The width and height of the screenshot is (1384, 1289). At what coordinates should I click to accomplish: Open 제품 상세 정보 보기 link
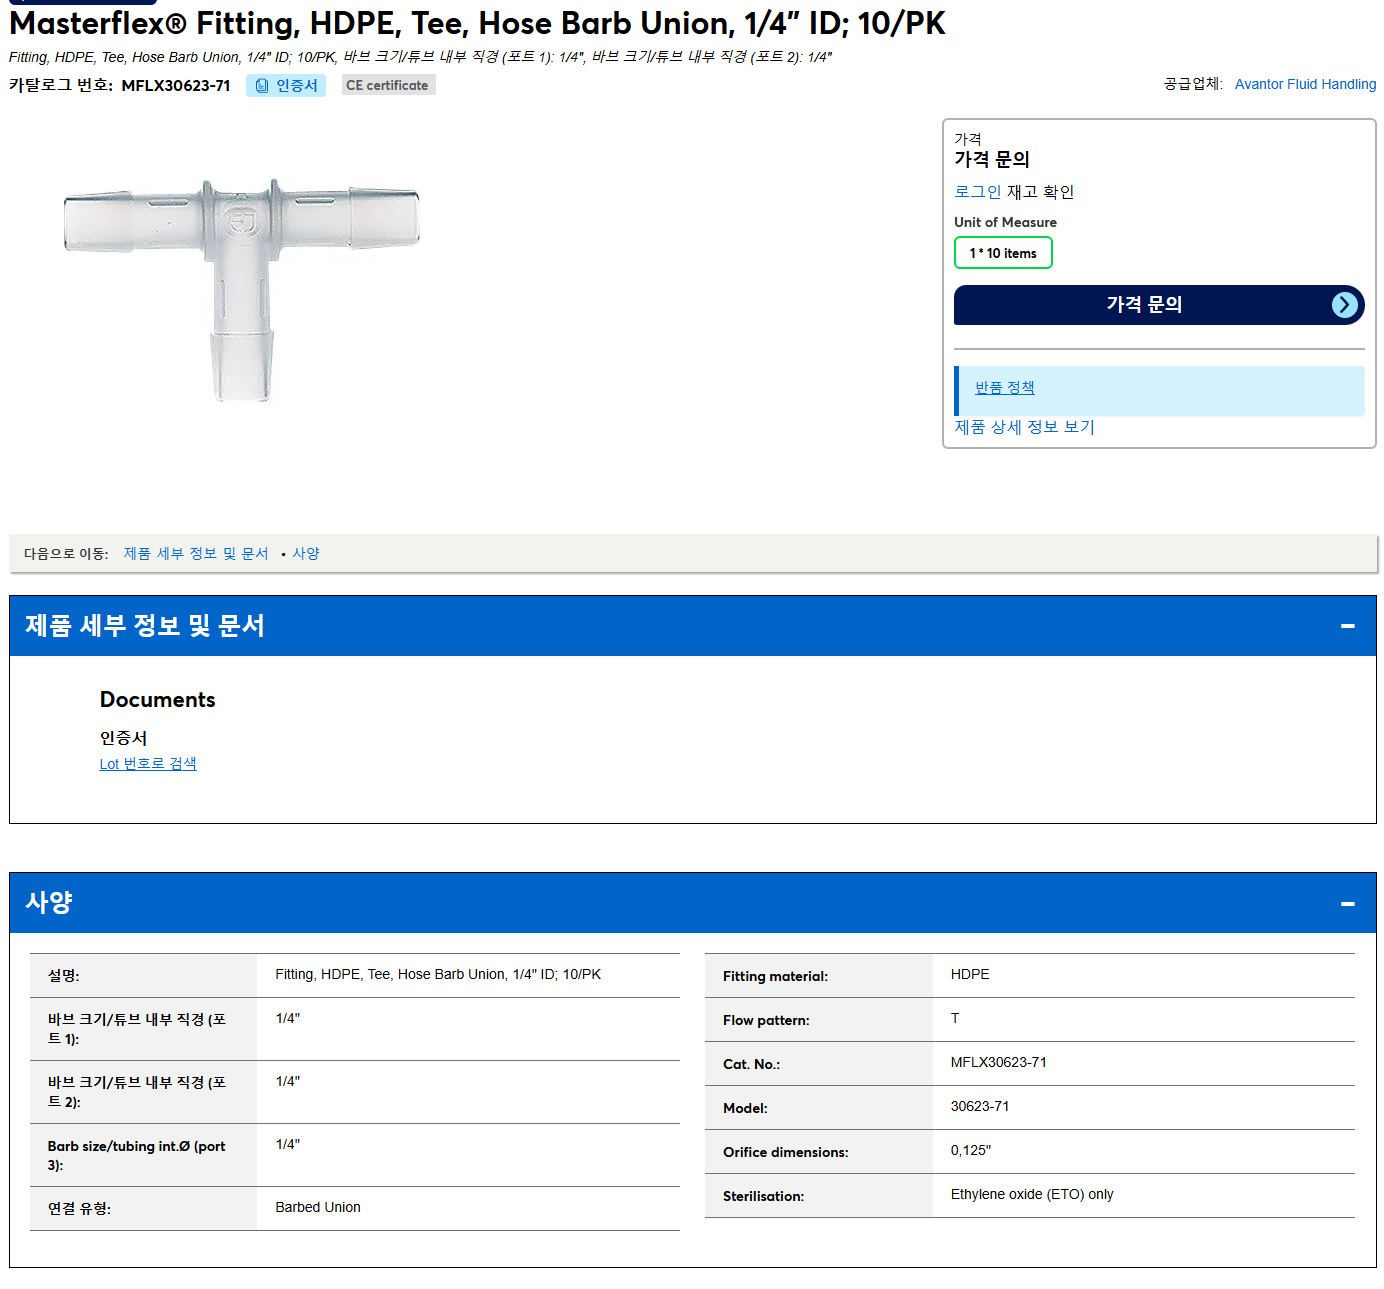(1024, 427)
